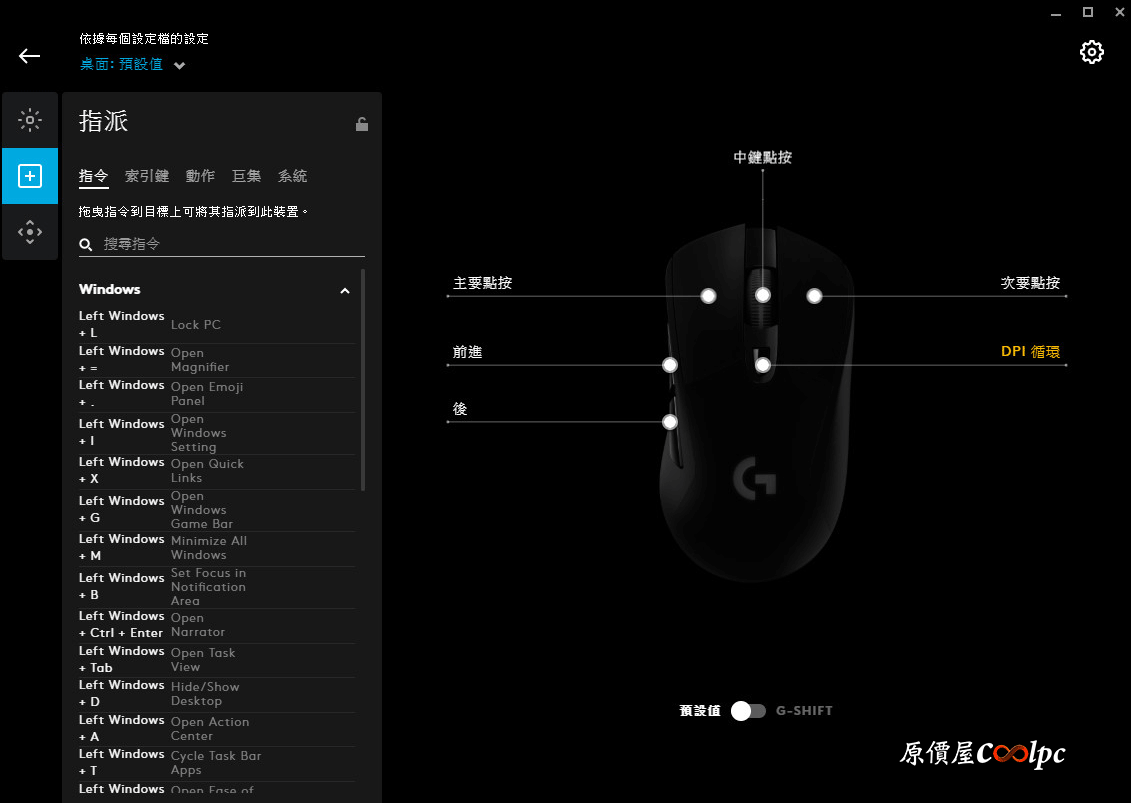Select the Assignments plus sidebar icon
The image size is (1131, 803).
tap(30, 176)
